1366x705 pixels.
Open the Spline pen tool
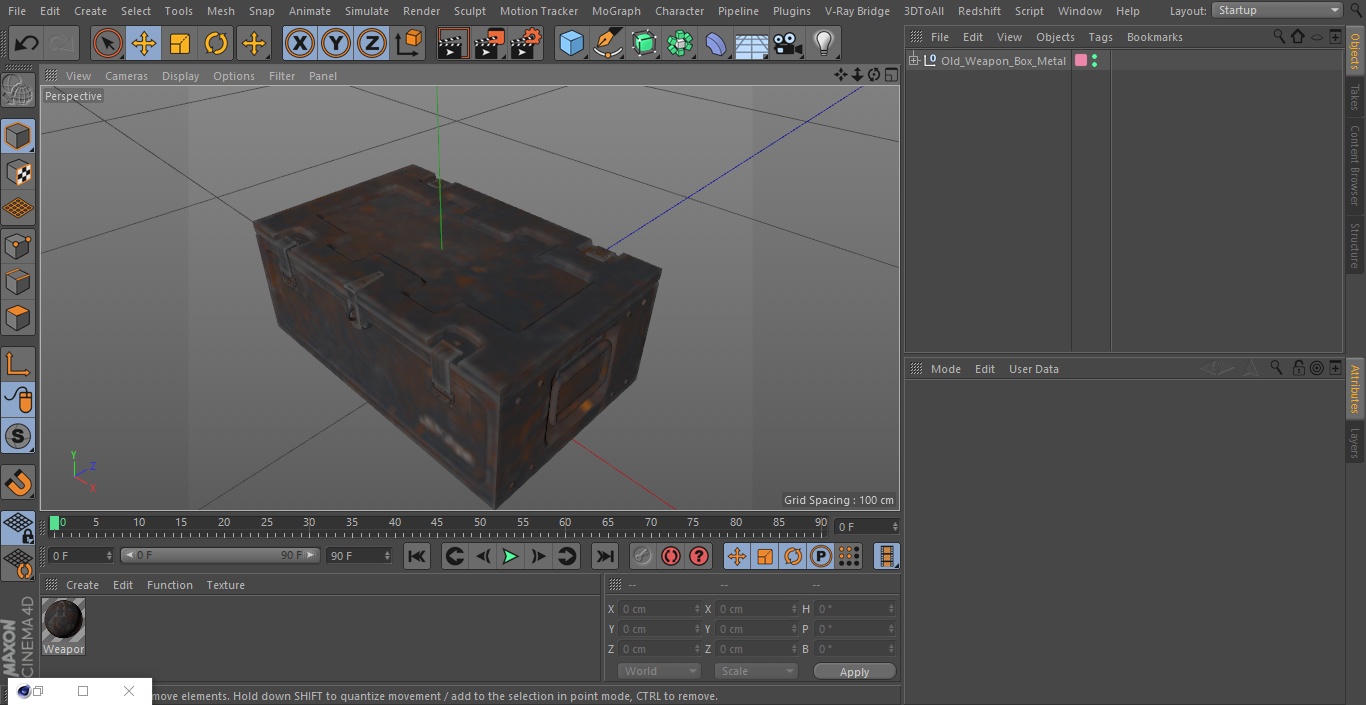[607, 43]
